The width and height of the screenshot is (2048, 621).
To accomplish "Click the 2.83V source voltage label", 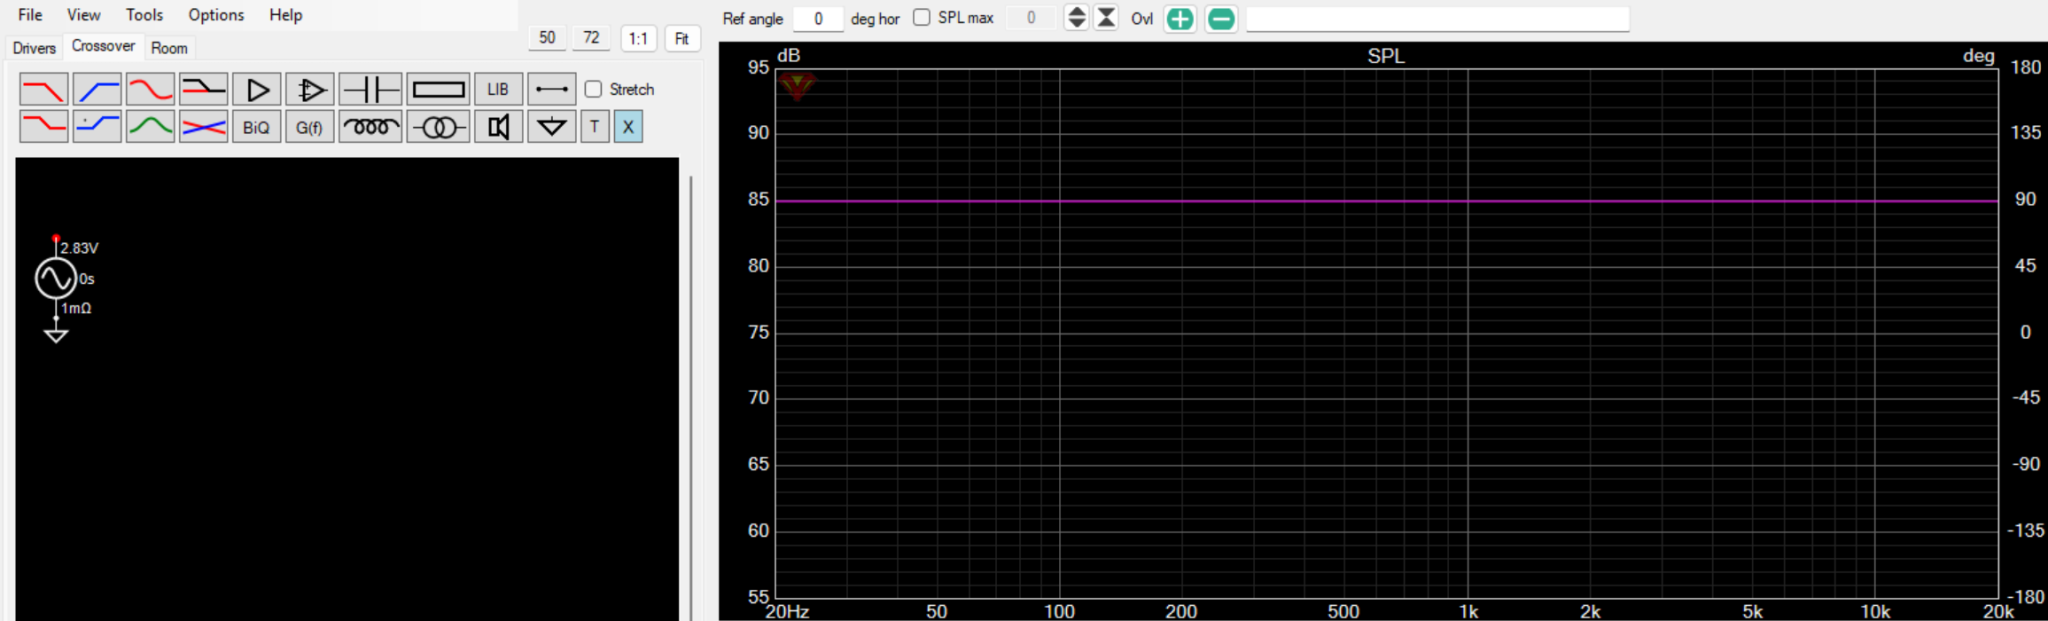I will point(80,248).
